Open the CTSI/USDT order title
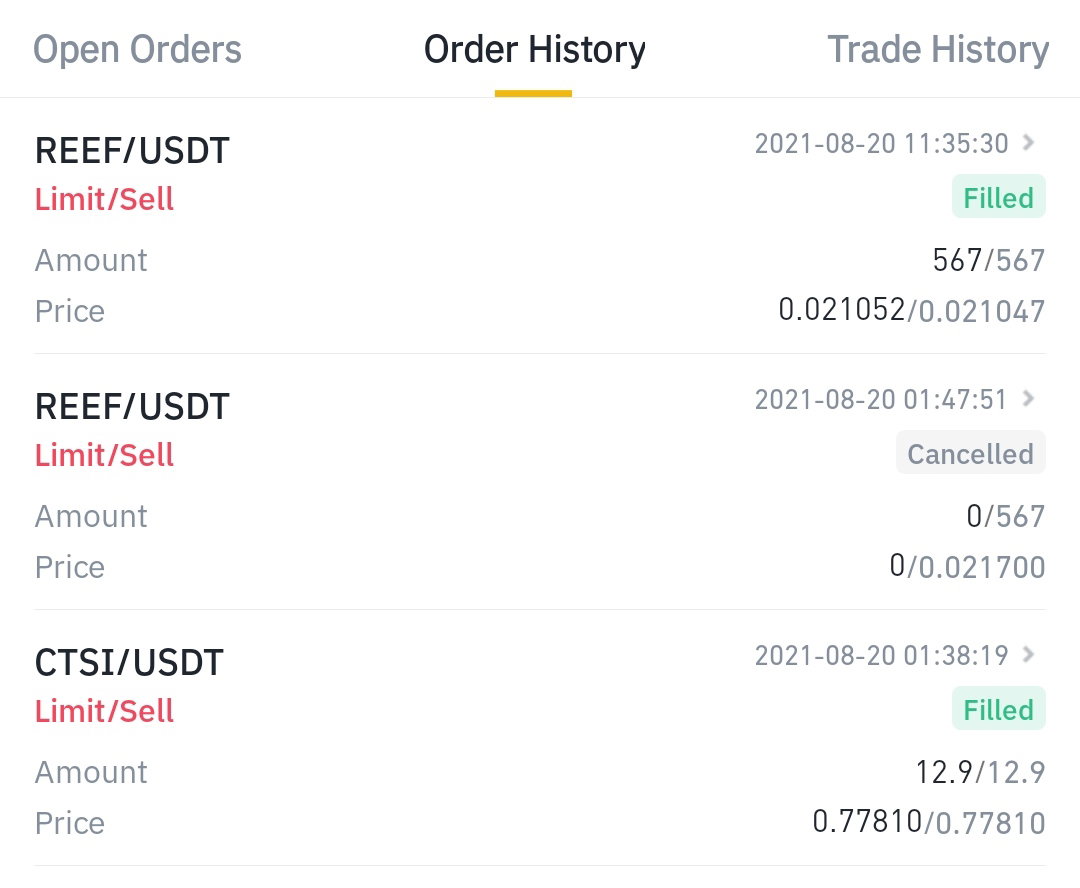Image resolution: width=1080 pixels, height=888 pixels. coord(129,662)
